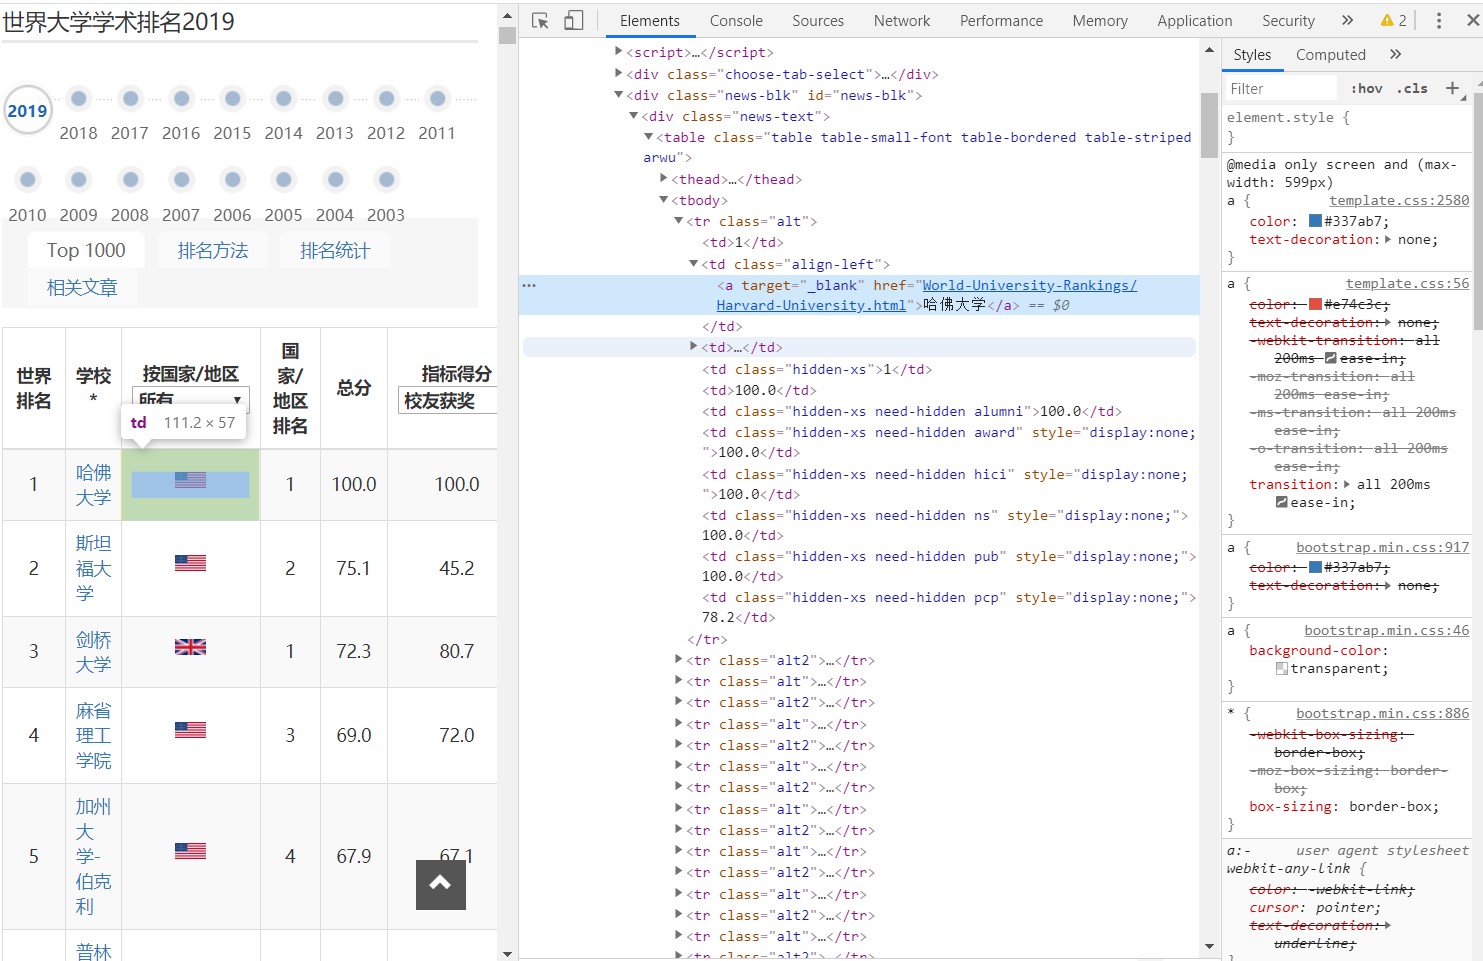The image size is (1483, 961).
Task: Toggle the :hov element state button
Action: coord(1367,88)
